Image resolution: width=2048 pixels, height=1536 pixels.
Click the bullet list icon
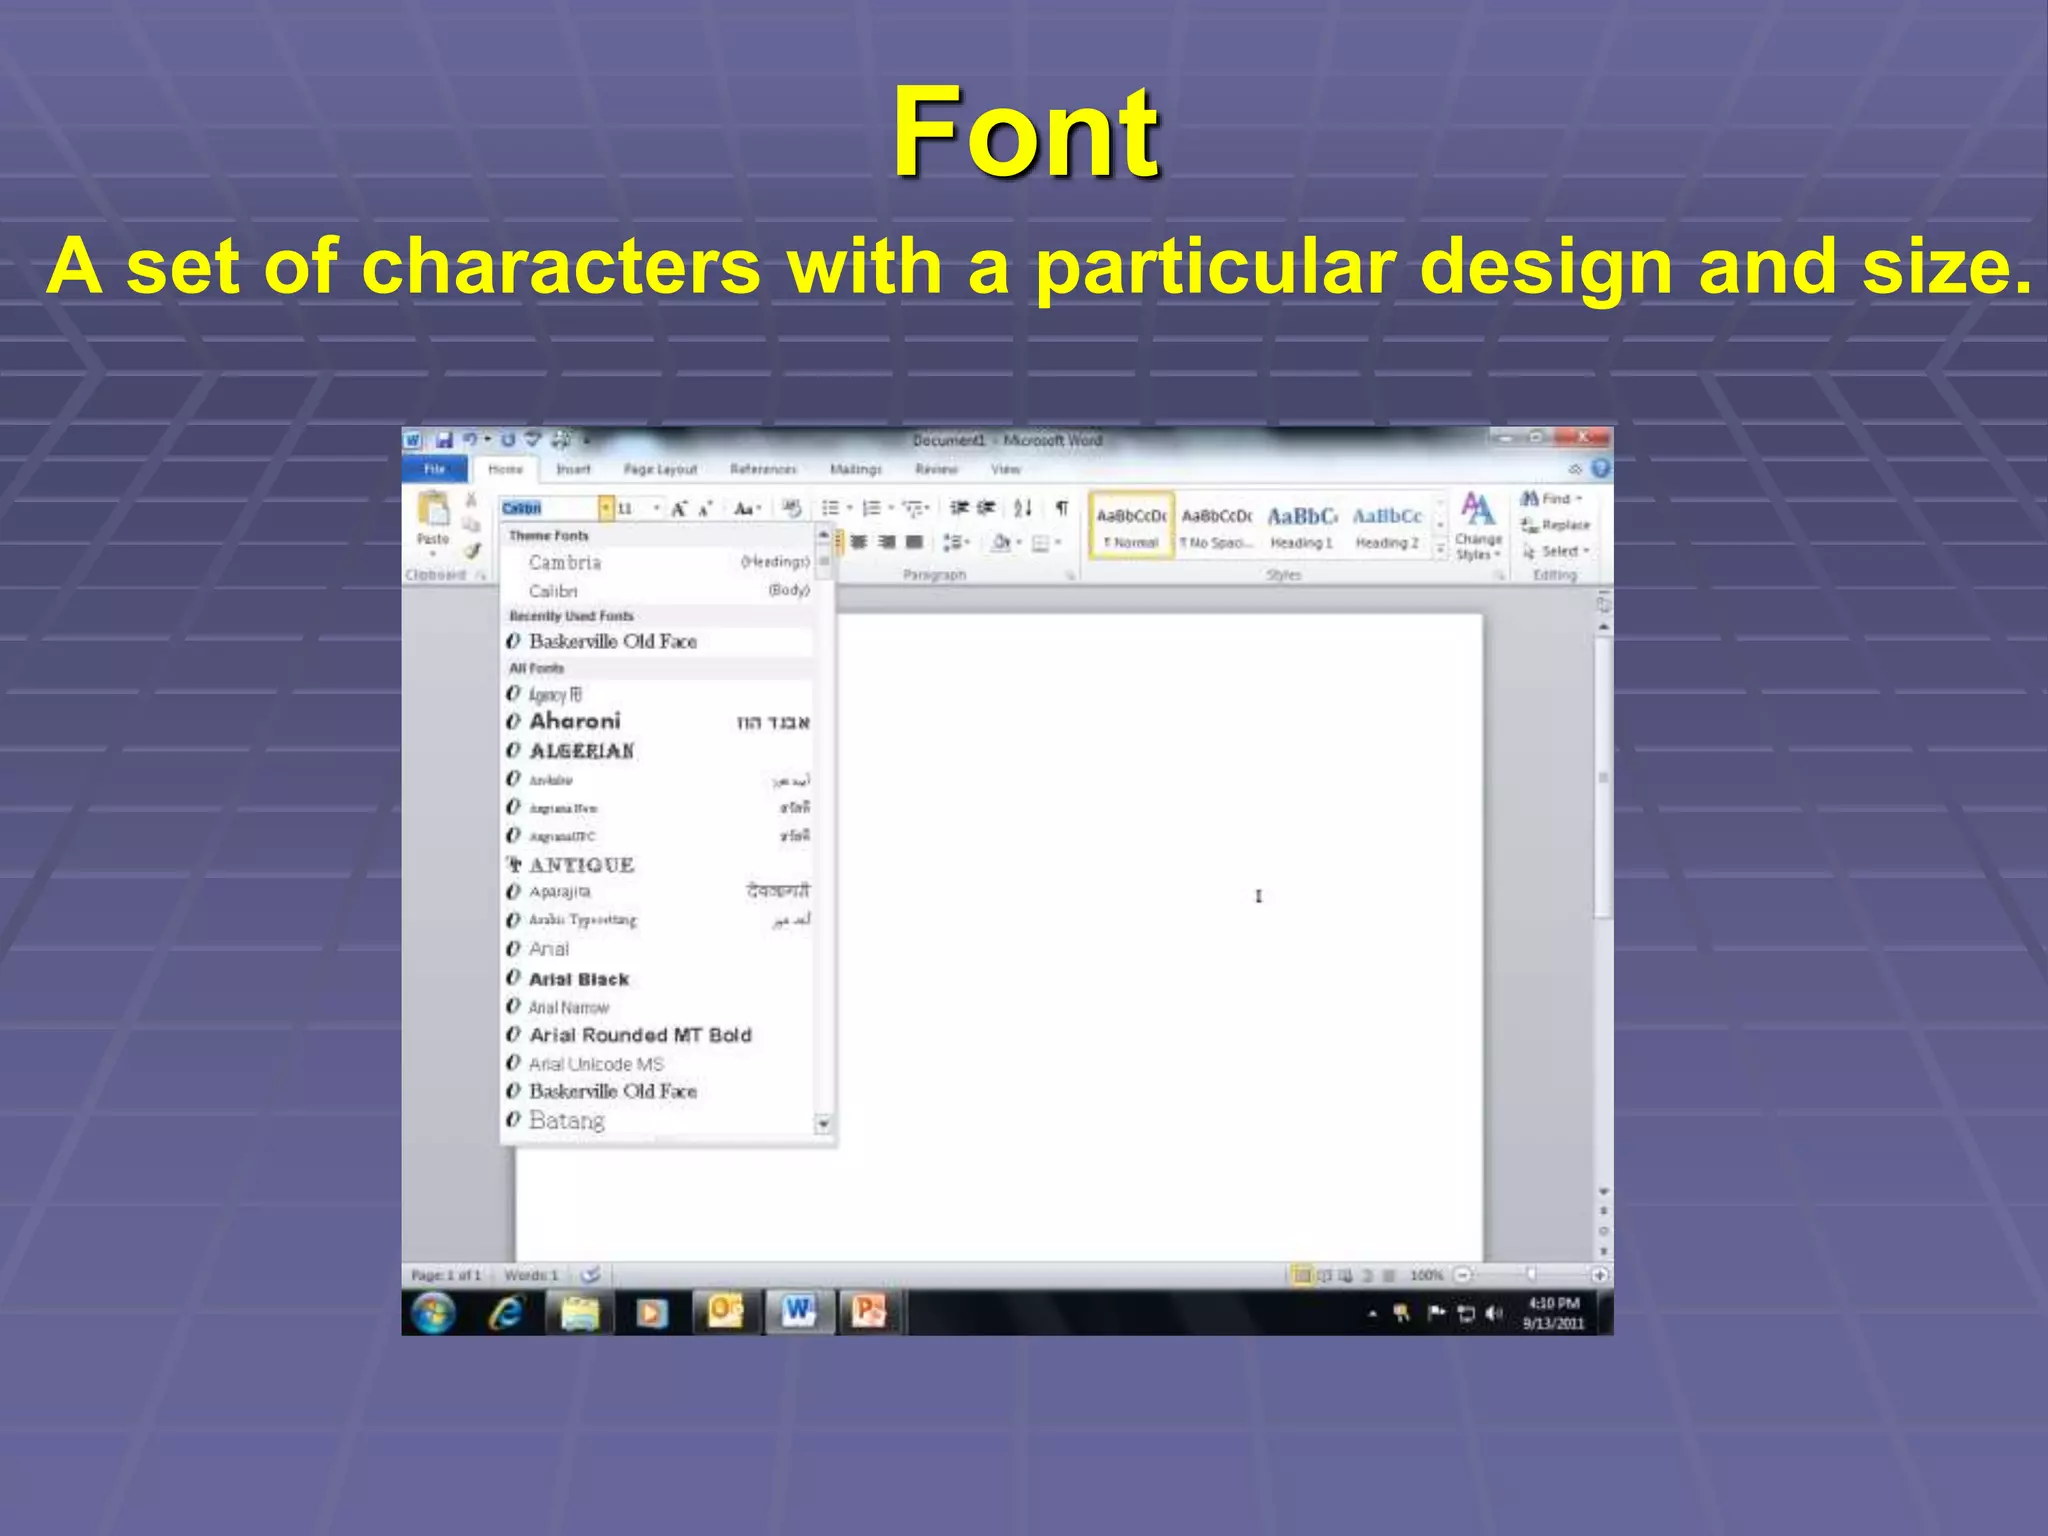pyautogui.click(x=830, y=508)
